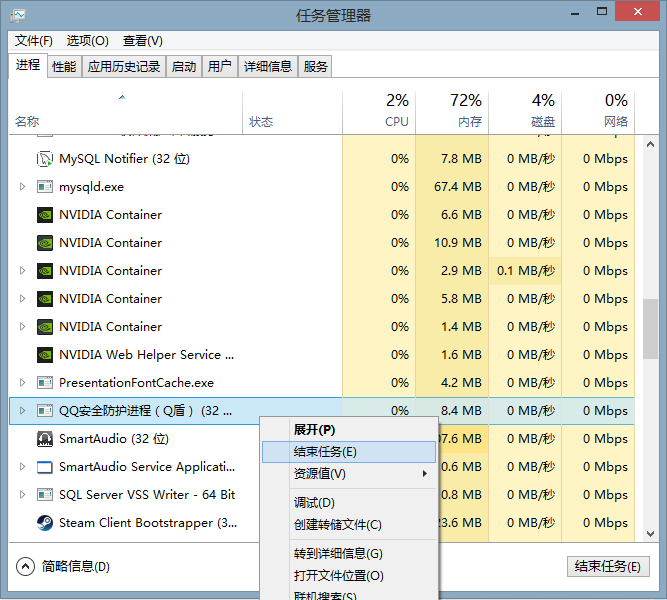Choose 转到详细信息(G) in context menu
667x600 pixels.
[x=349, y=554]
